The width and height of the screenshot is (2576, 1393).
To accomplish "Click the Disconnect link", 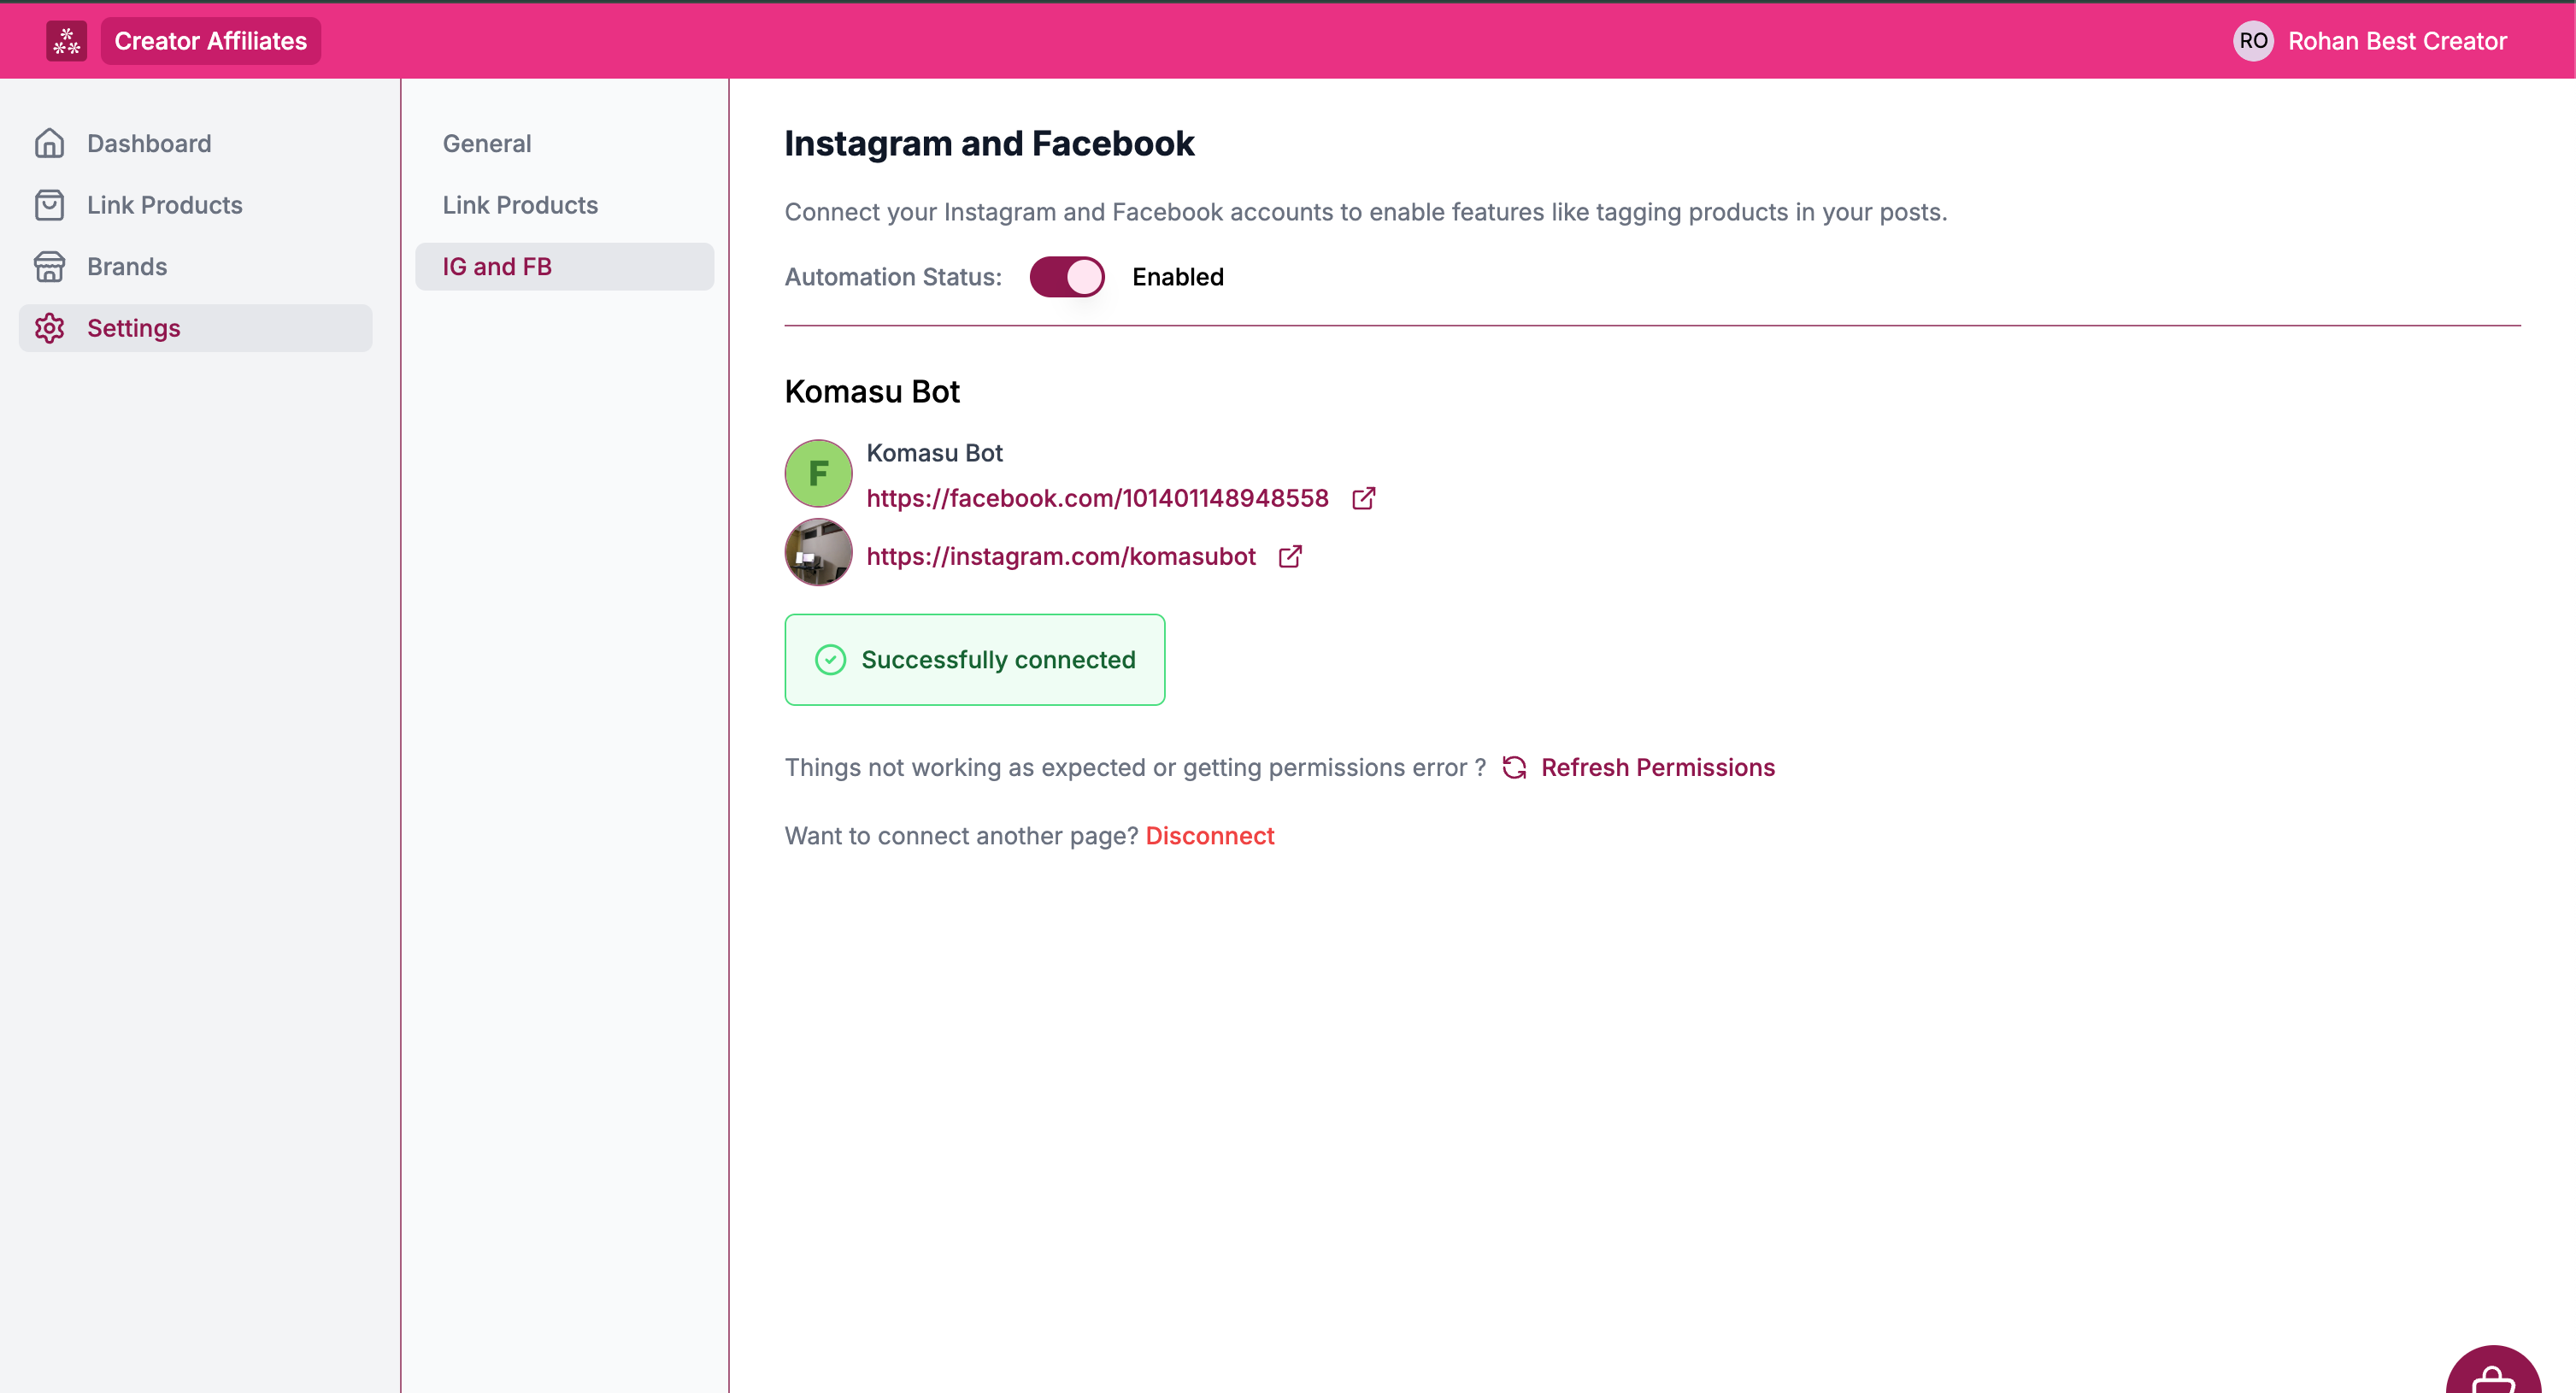I will pos(1211,836).
